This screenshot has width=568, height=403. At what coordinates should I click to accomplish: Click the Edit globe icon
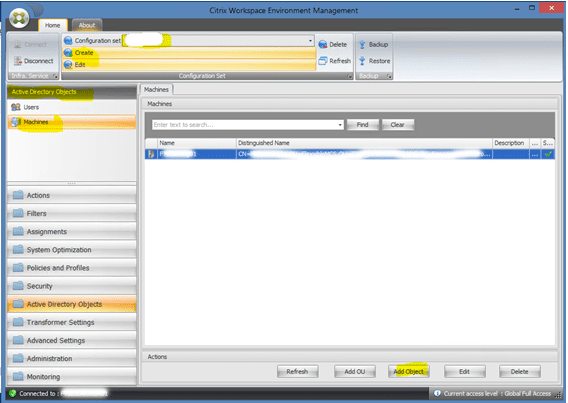pyautogui.click(x=68, y=65)
